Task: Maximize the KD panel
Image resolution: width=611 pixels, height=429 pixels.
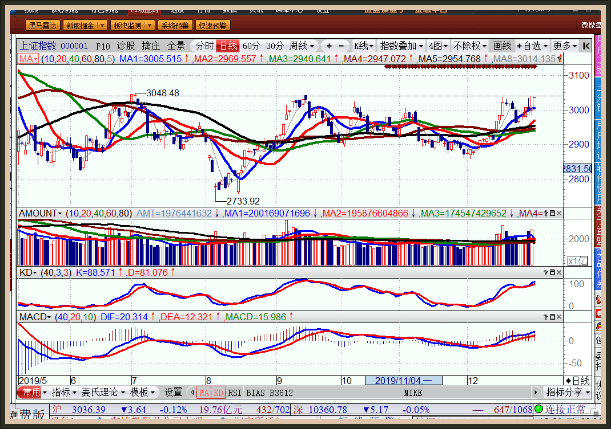Action: [x=552, y=273]
